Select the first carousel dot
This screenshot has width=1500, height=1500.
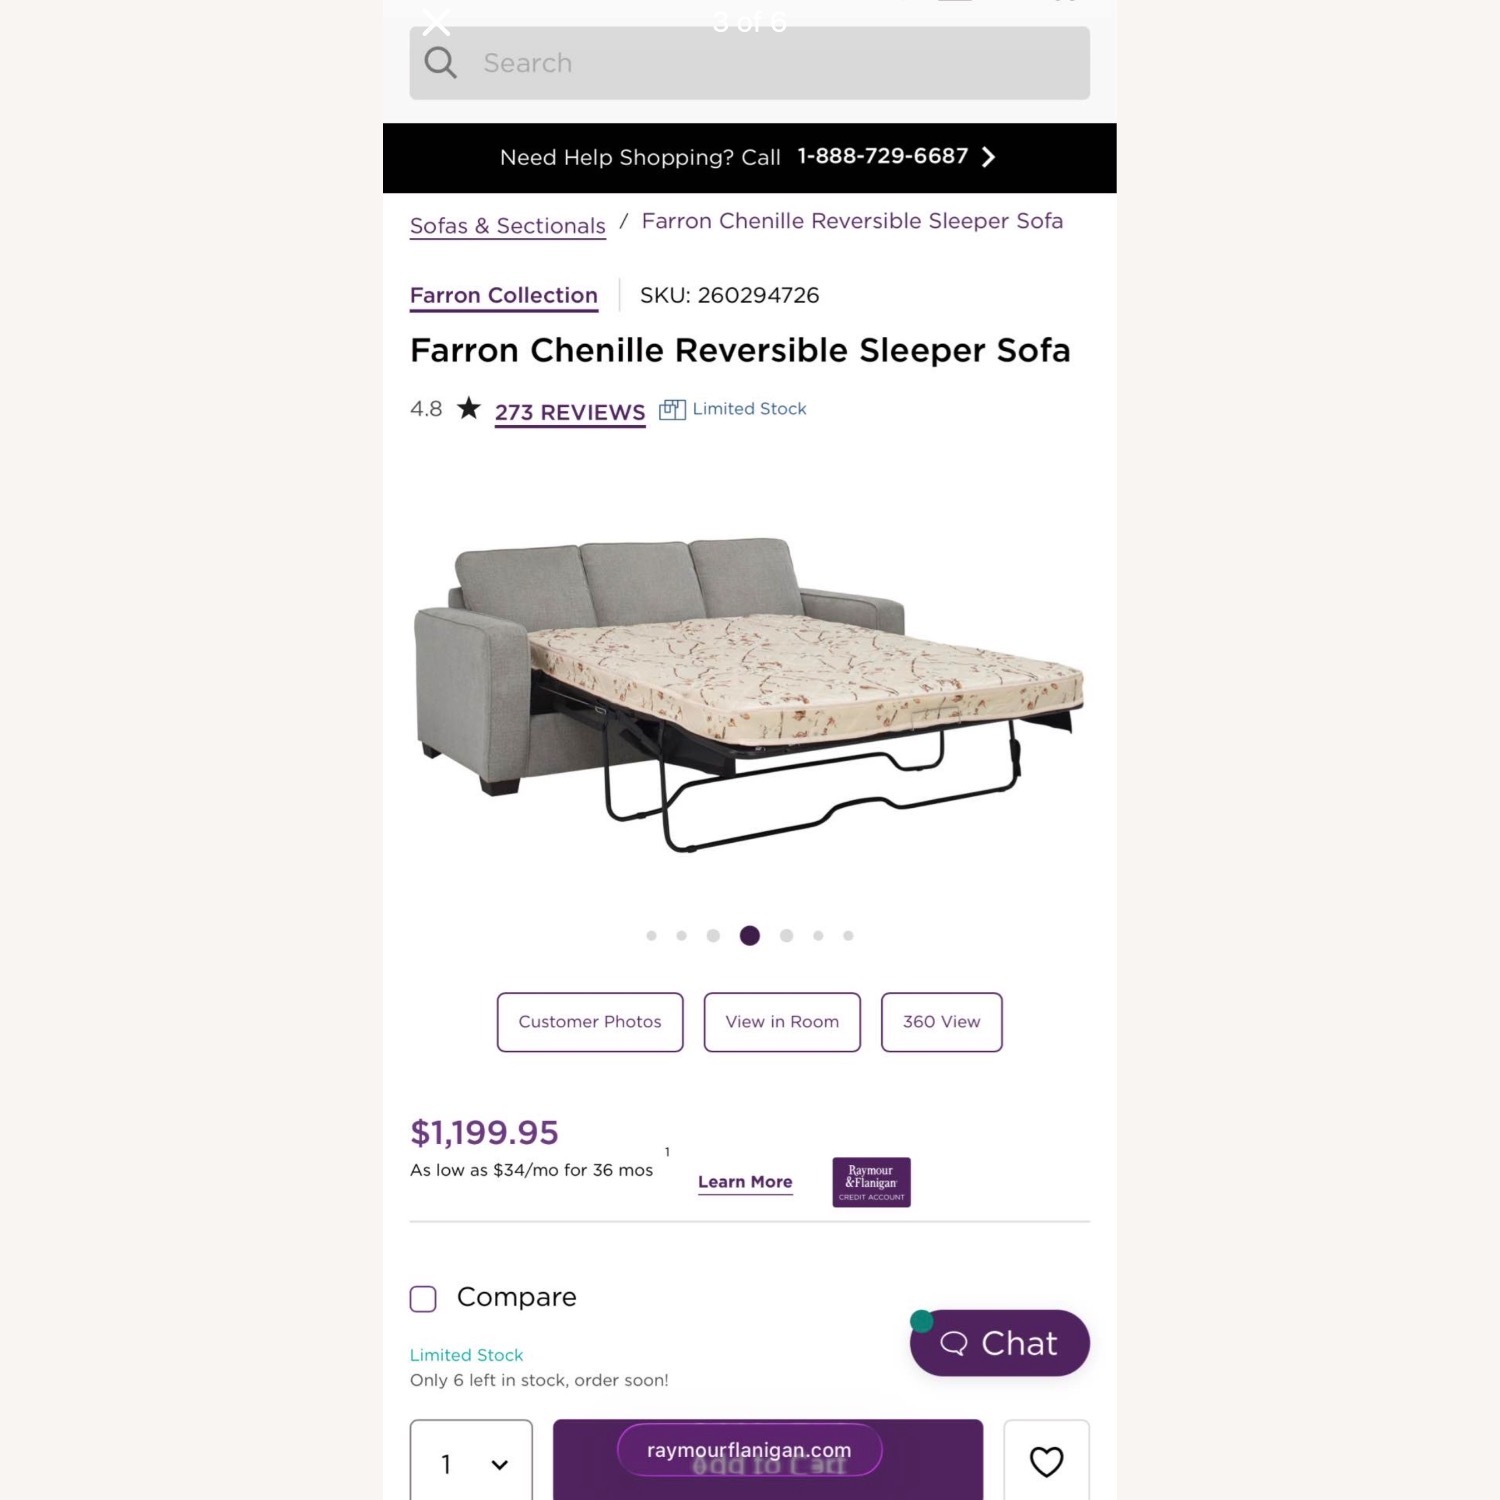tap(652, 935)
